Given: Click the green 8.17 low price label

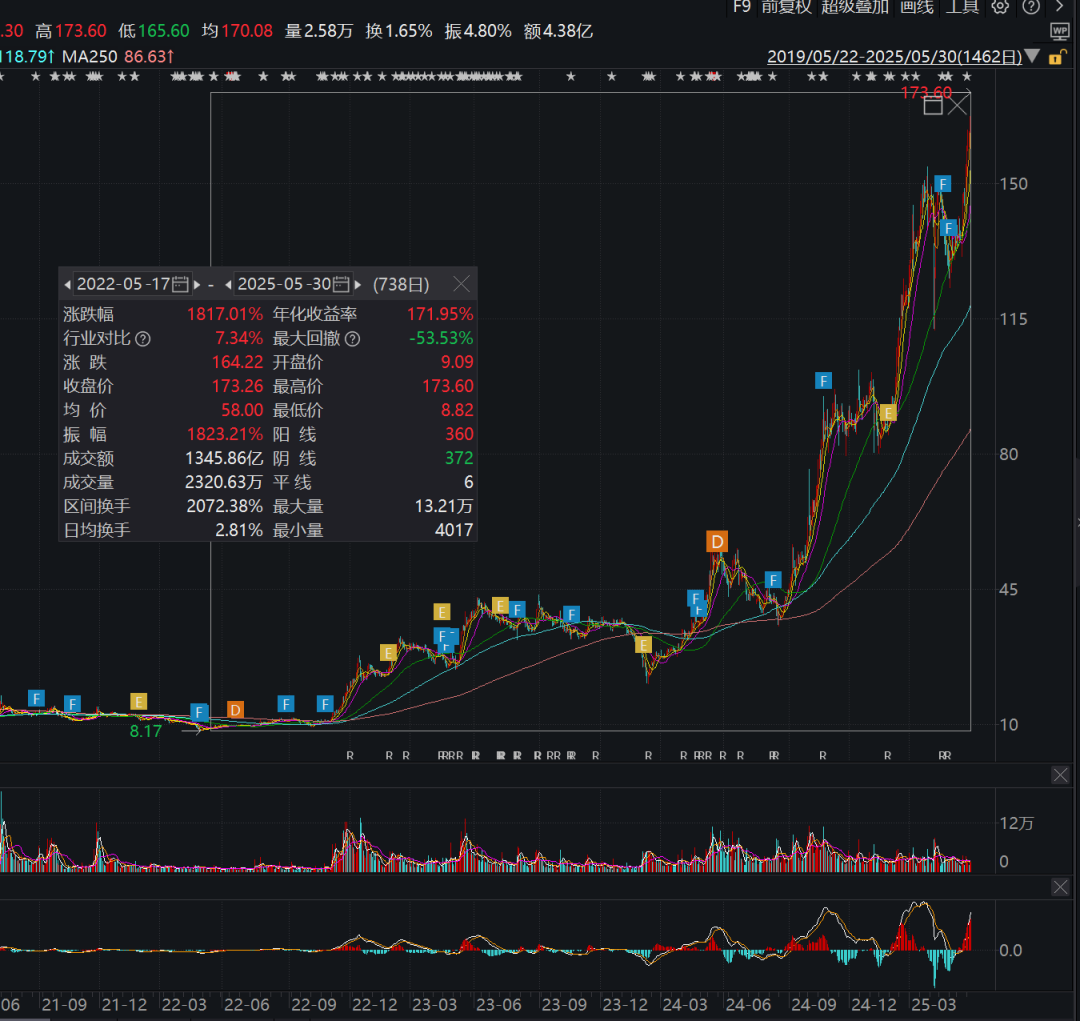Looking at the screenshot, I should pos(145,731).
